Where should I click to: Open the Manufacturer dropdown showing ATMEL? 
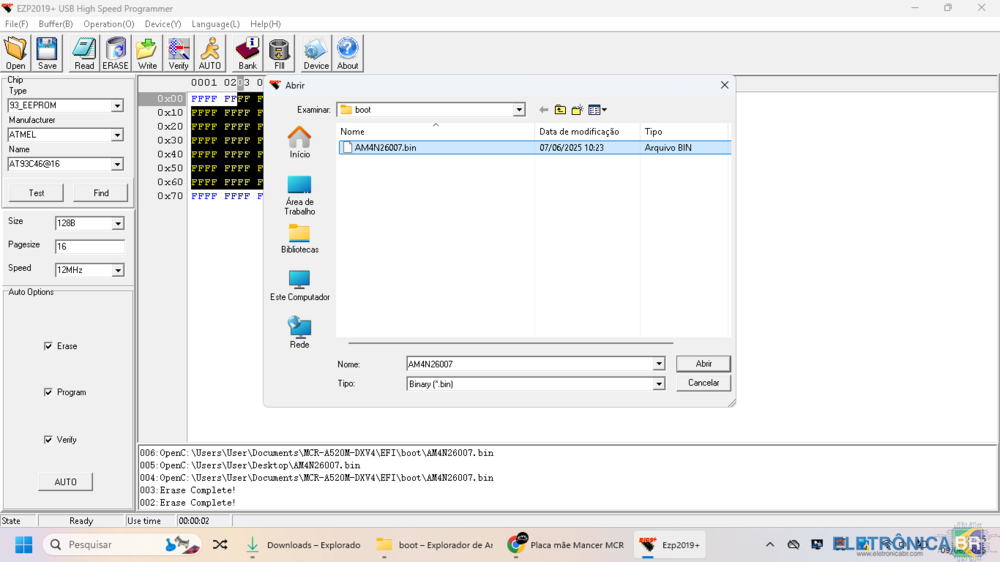tap(117, 135)
